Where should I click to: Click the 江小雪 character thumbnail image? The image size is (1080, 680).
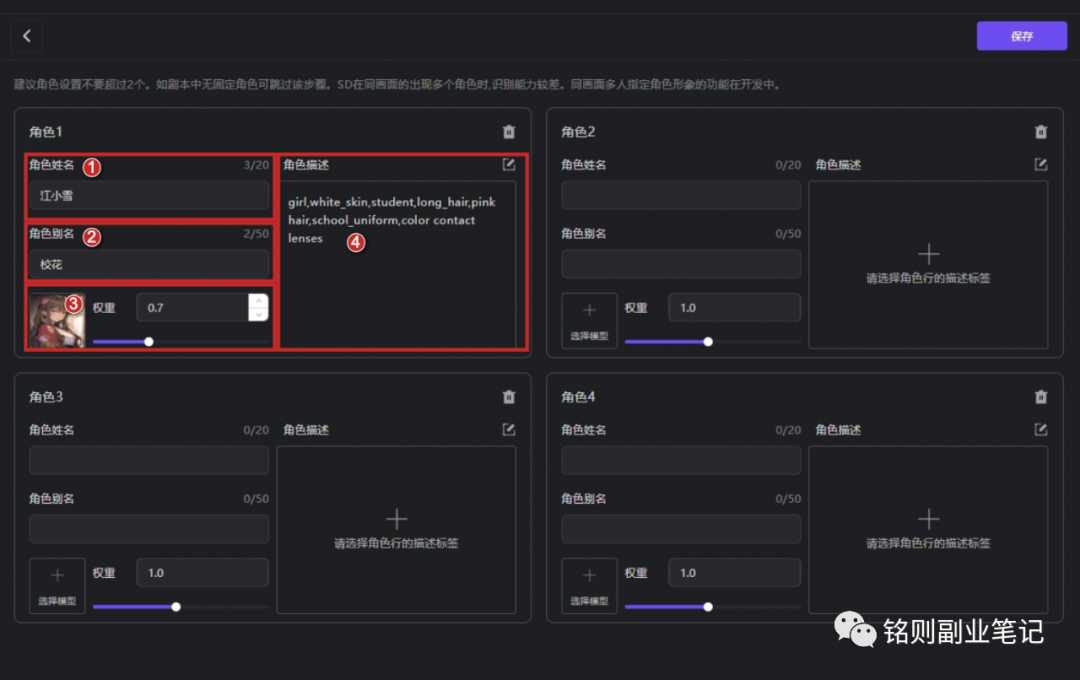pyautogui.click(x=56, y=318)
